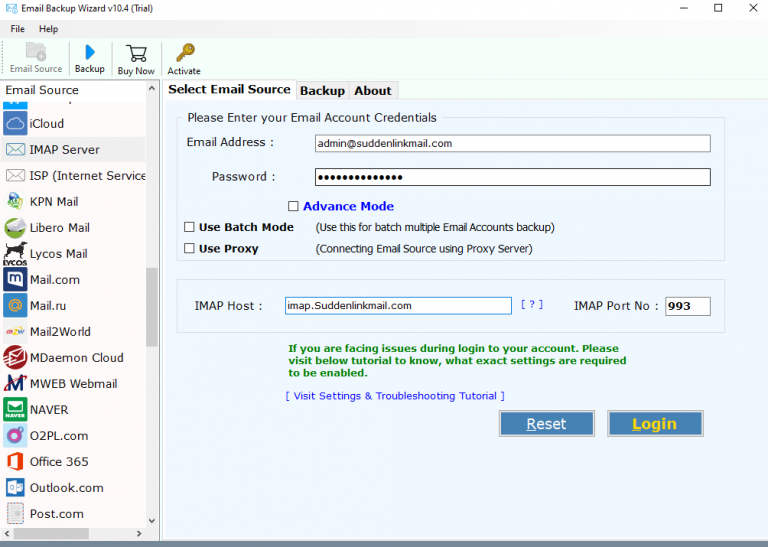The height and width of the screenshot is (547, 768).
Task: Open Visit Settings & Troubleshooting Tutorial link
Action: pos(395,396)
